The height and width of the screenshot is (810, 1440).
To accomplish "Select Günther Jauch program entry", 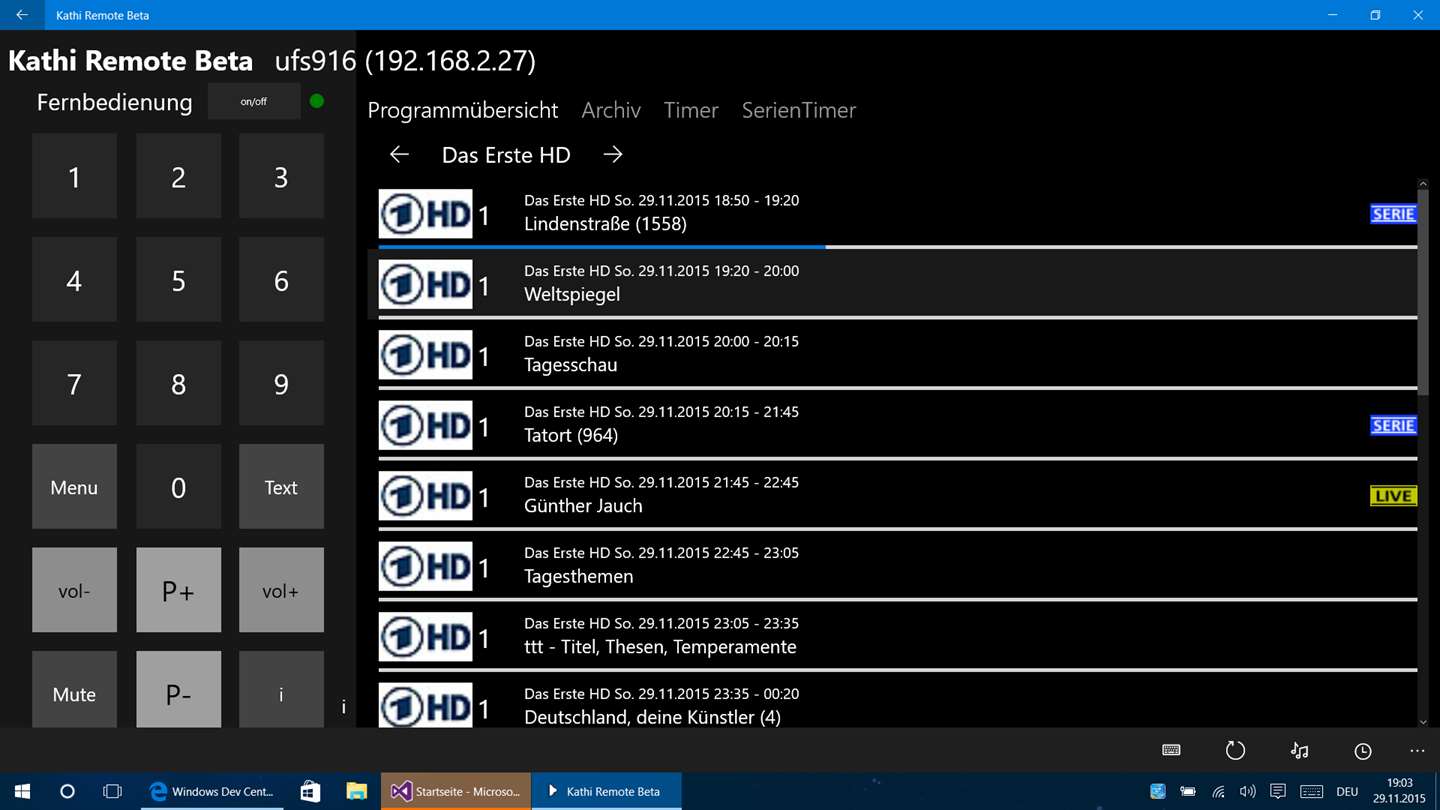I will [893, 496].
